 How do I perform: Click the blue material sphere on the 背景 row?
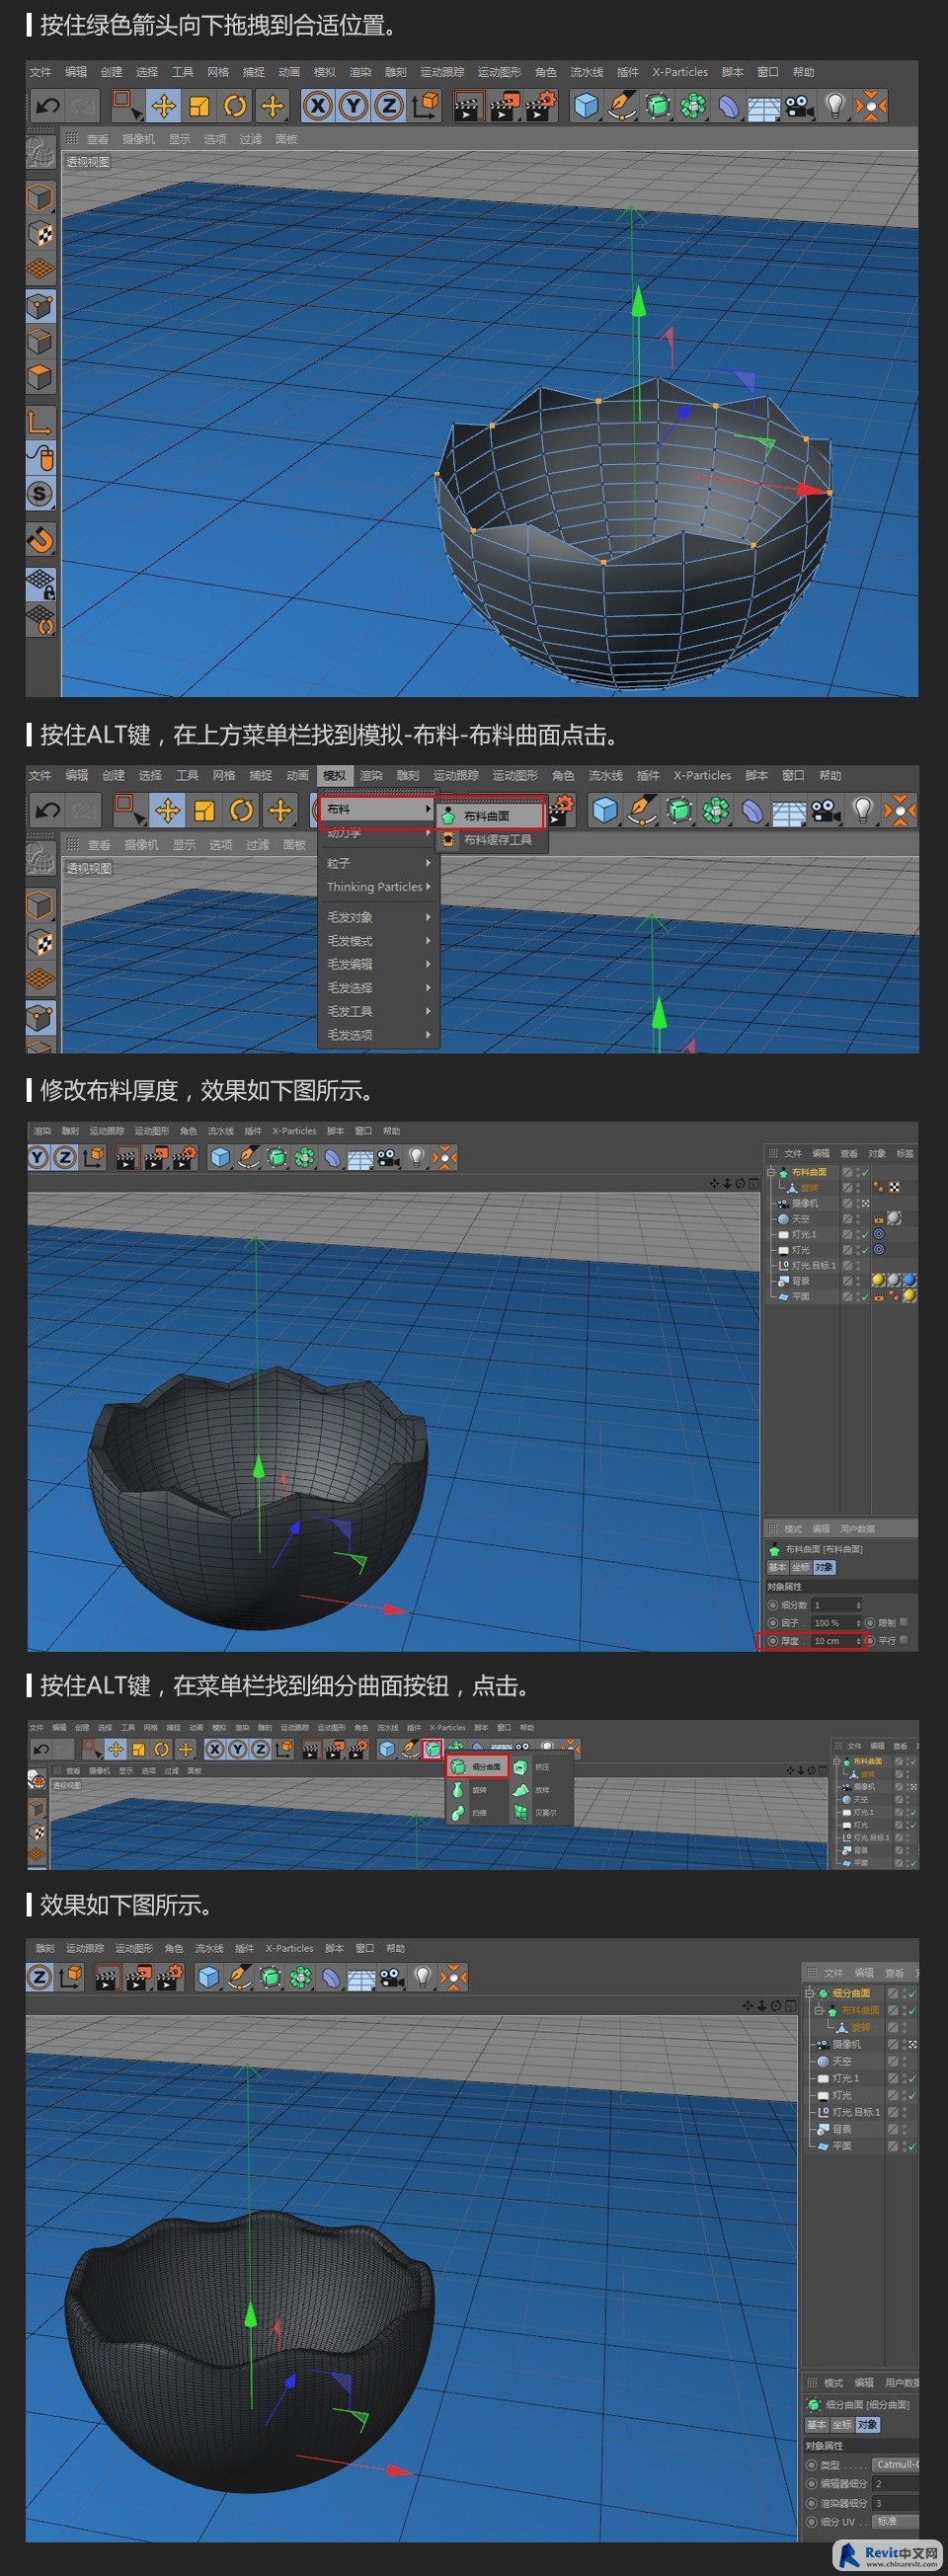pyautogui.click(x=909, y=1280)
